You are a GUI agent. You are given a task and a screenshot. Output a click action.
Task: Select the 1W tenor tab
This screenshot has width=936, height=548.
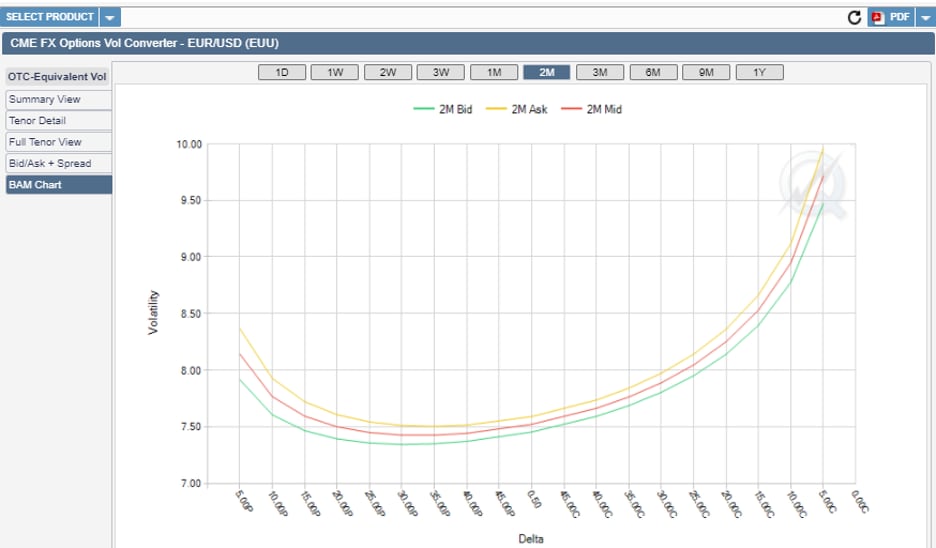tap(335, 72)
